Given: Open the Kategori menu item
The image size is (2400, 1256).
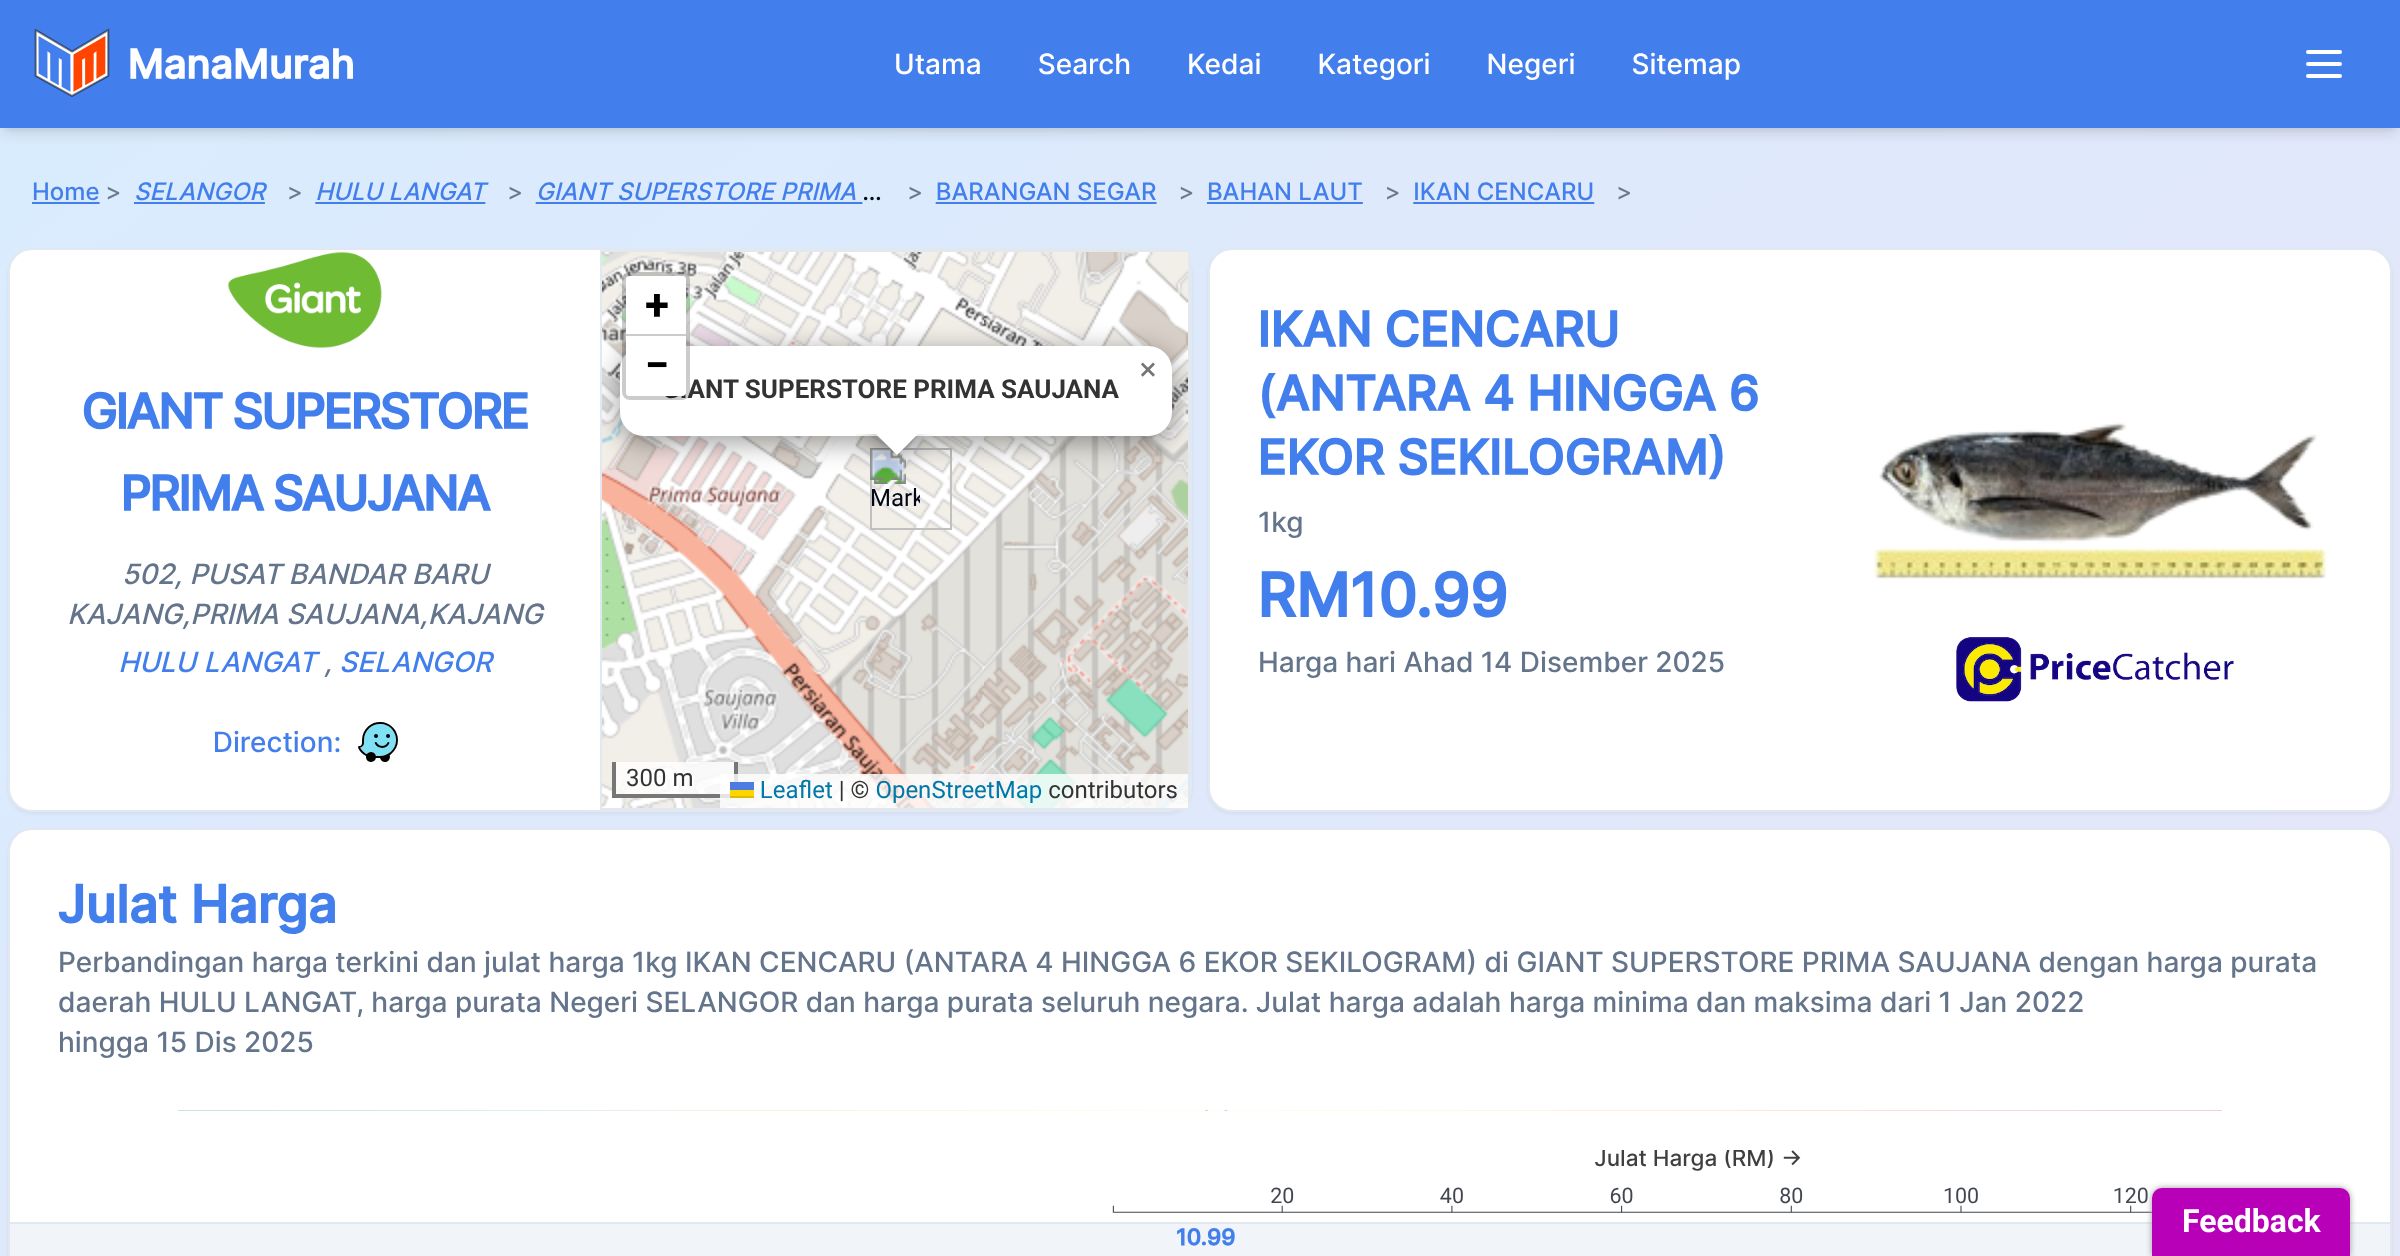Looking at the screenshot, I should pyautogui.click(x=1373, y=64).
